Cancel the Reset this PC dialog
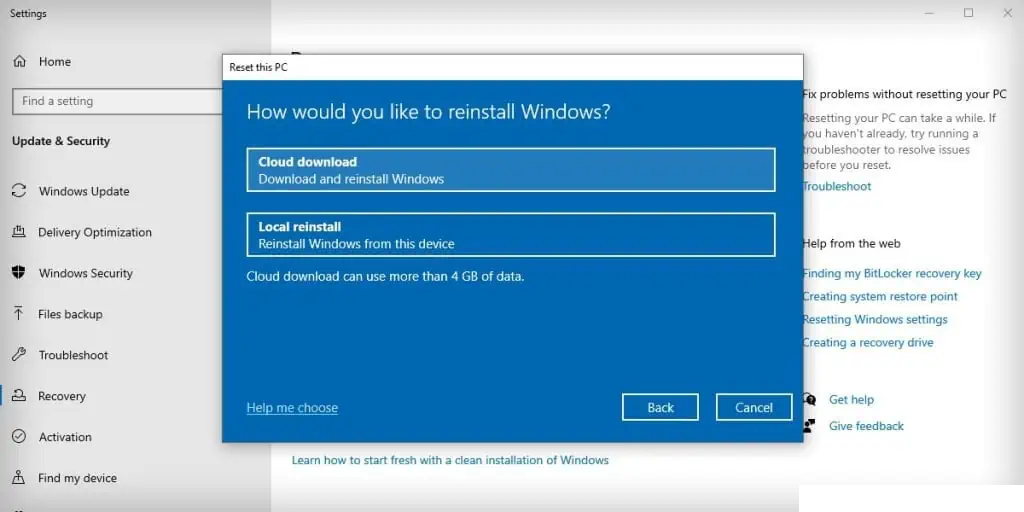 pos(753,407)
